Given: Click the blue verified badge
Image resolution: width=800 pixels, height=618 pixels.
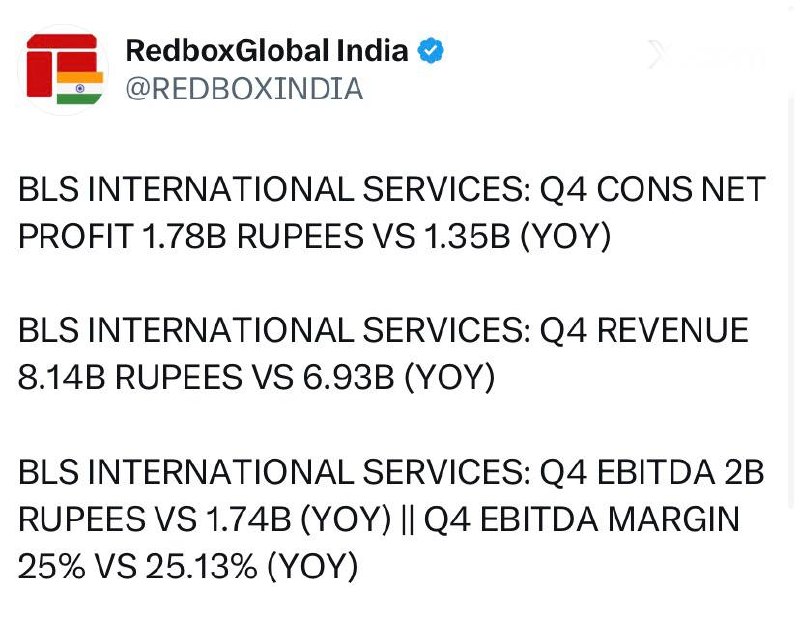Looking at the screenshot, I should pyautogui.click(x=431, y=51).
